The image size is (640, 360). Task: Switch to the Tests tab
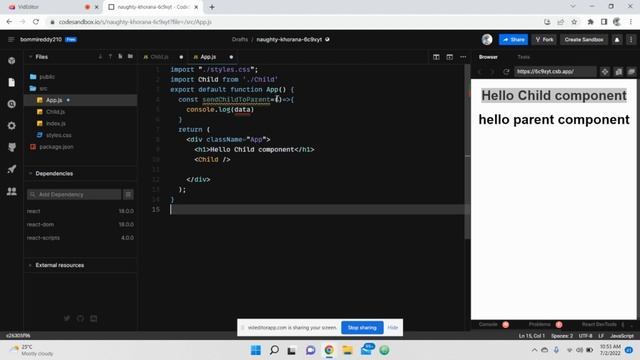pyautogui.click(x=523, y=57)
